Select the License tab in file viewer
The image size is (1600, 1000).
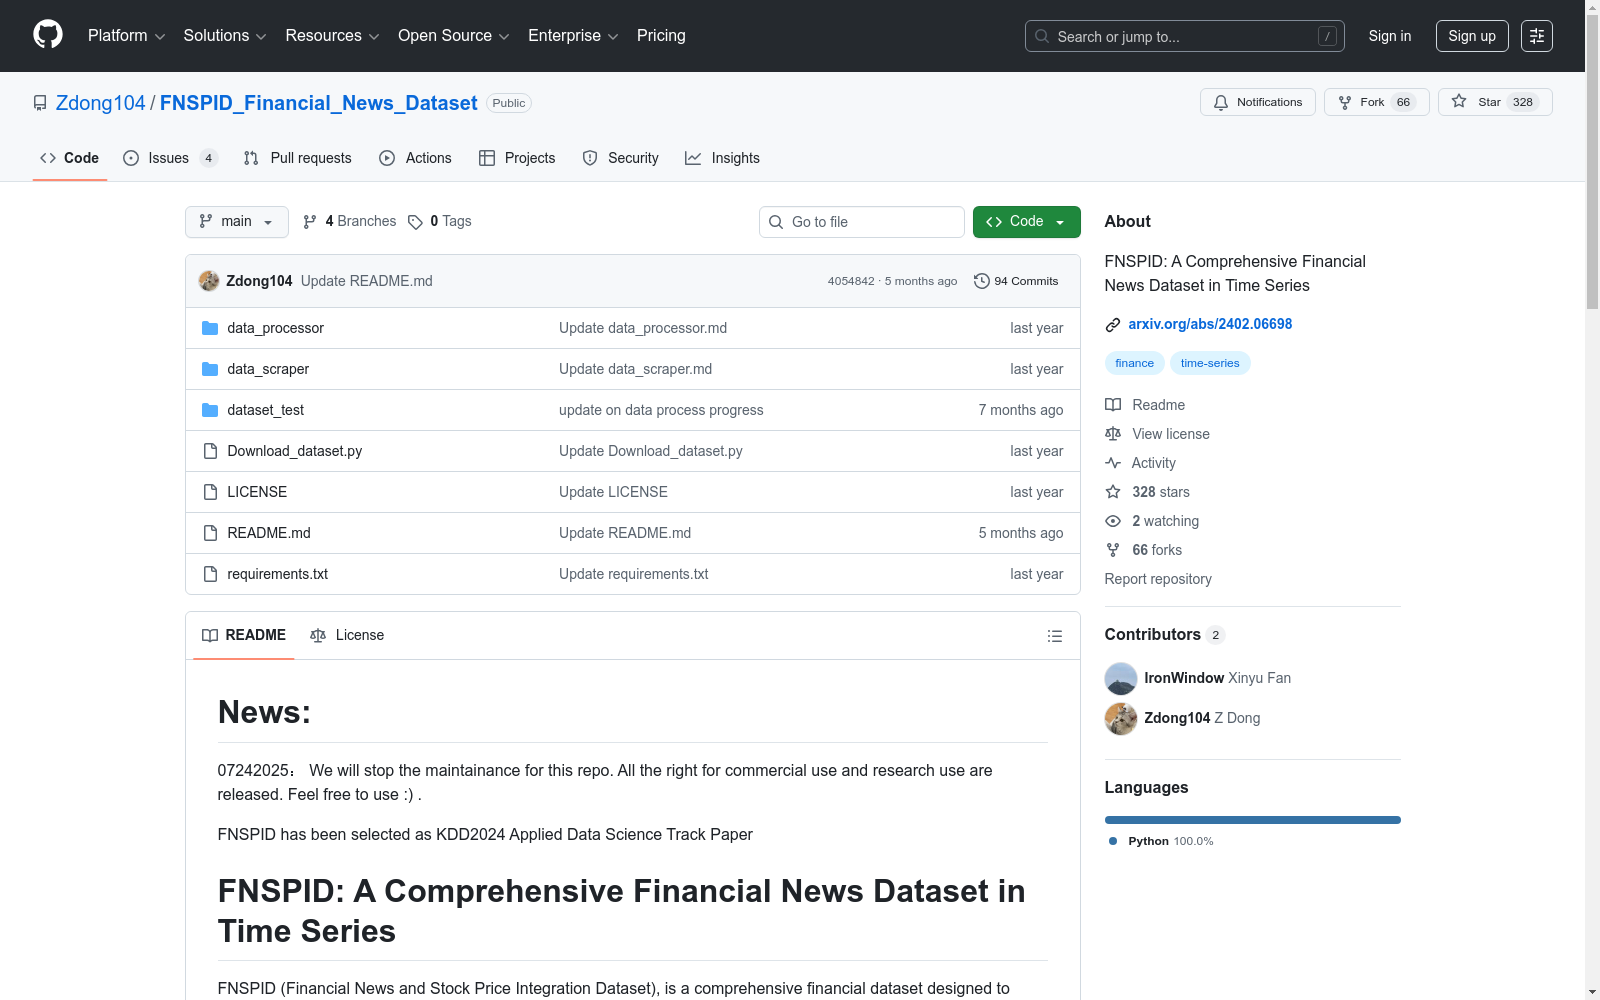(347, 636)
